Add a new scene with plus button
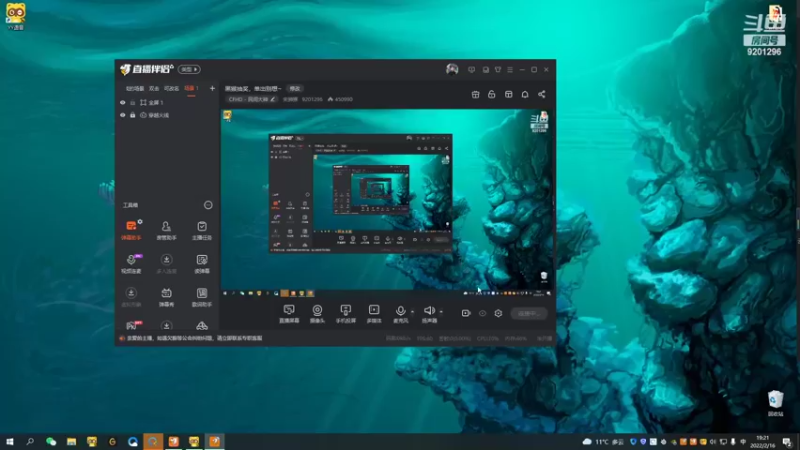 coord(212,89)
